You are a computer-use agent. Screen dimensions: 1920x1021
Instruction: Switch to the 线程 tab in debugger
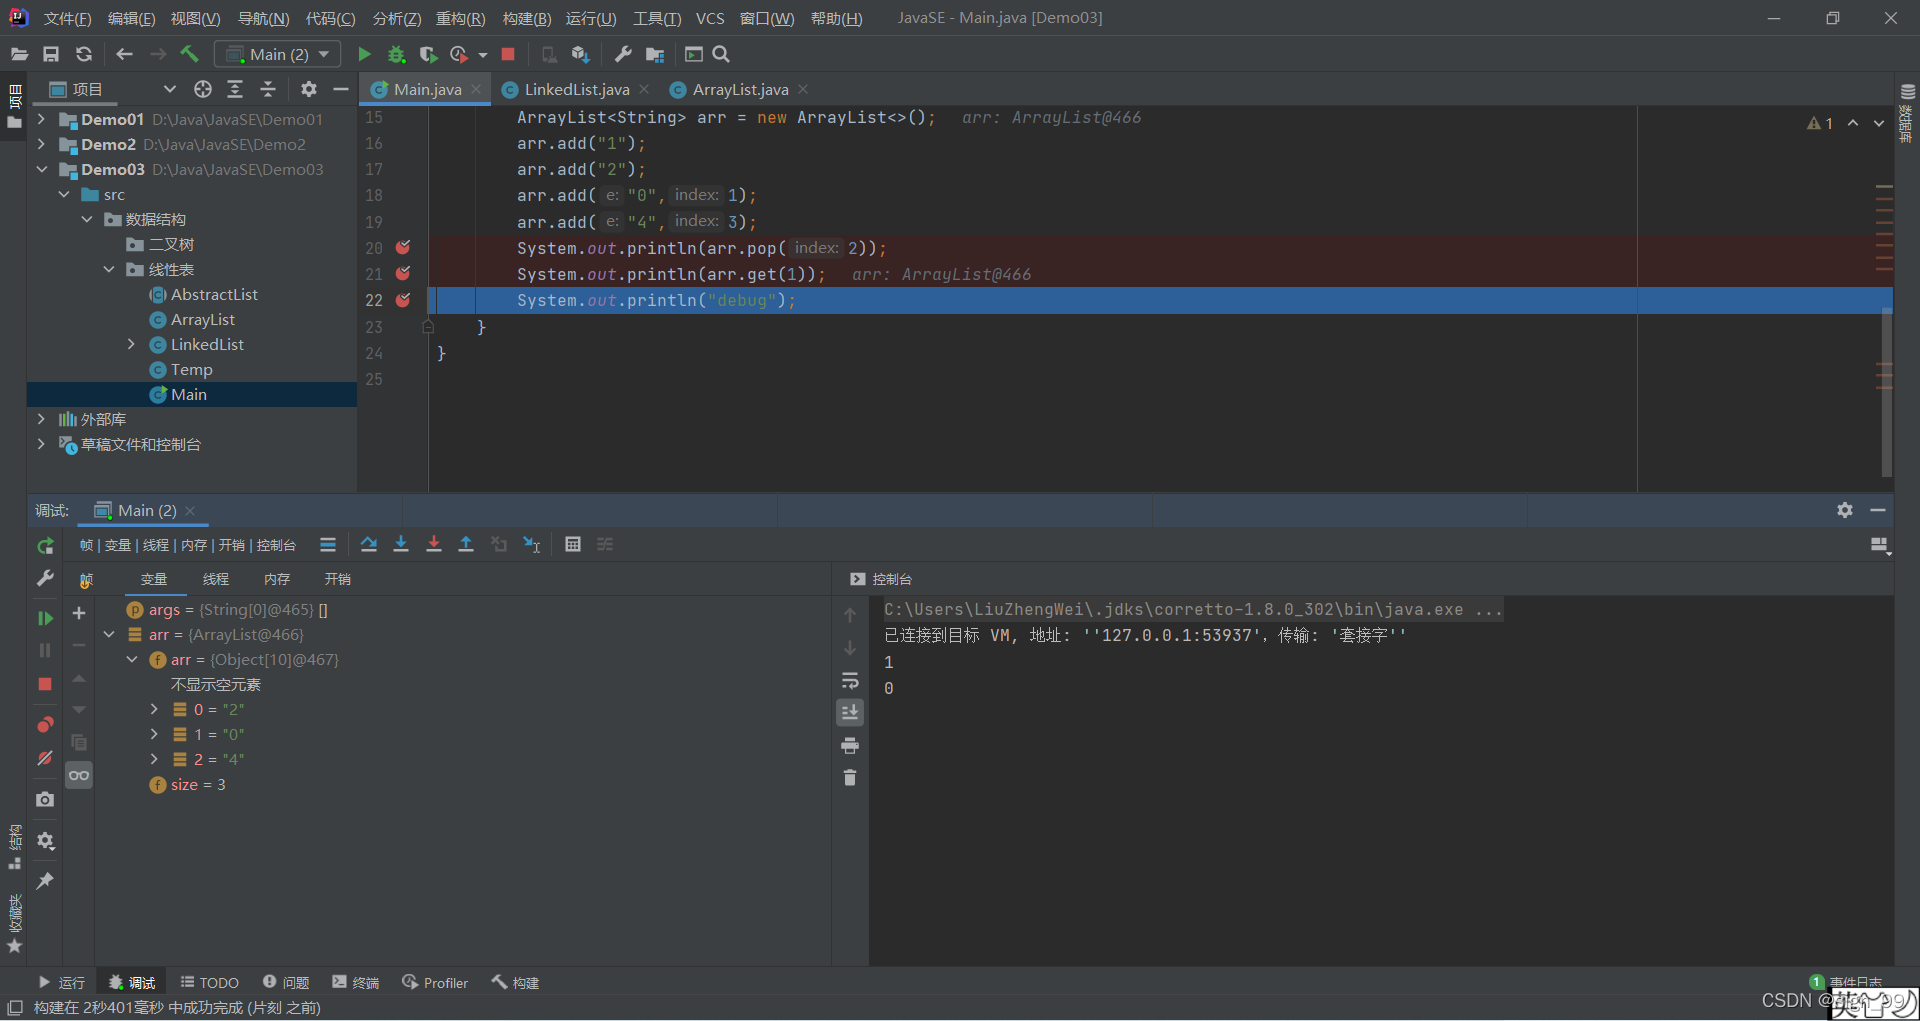click(x=216, y=579)
